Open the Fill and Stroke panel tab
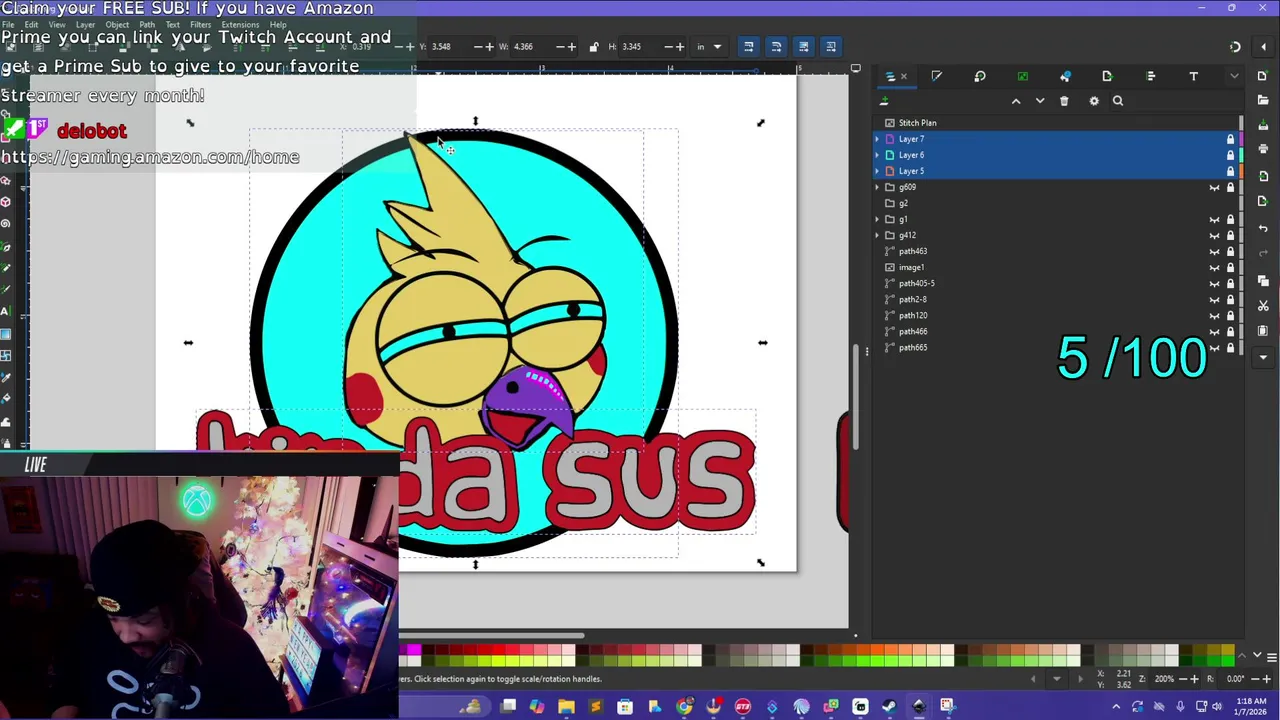1280x720 pixels. click(937, 76)
